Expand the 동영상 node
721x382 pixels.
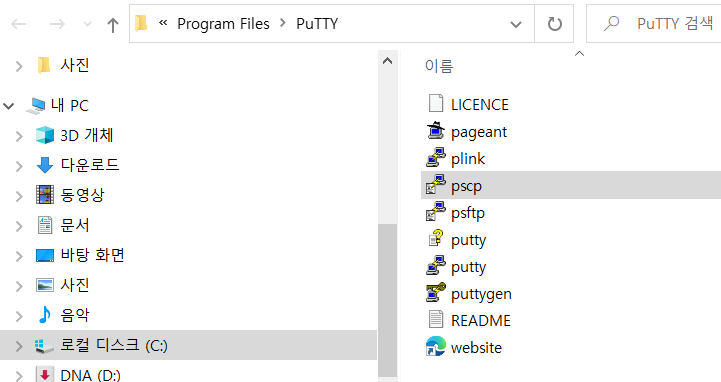pos(19,196)
